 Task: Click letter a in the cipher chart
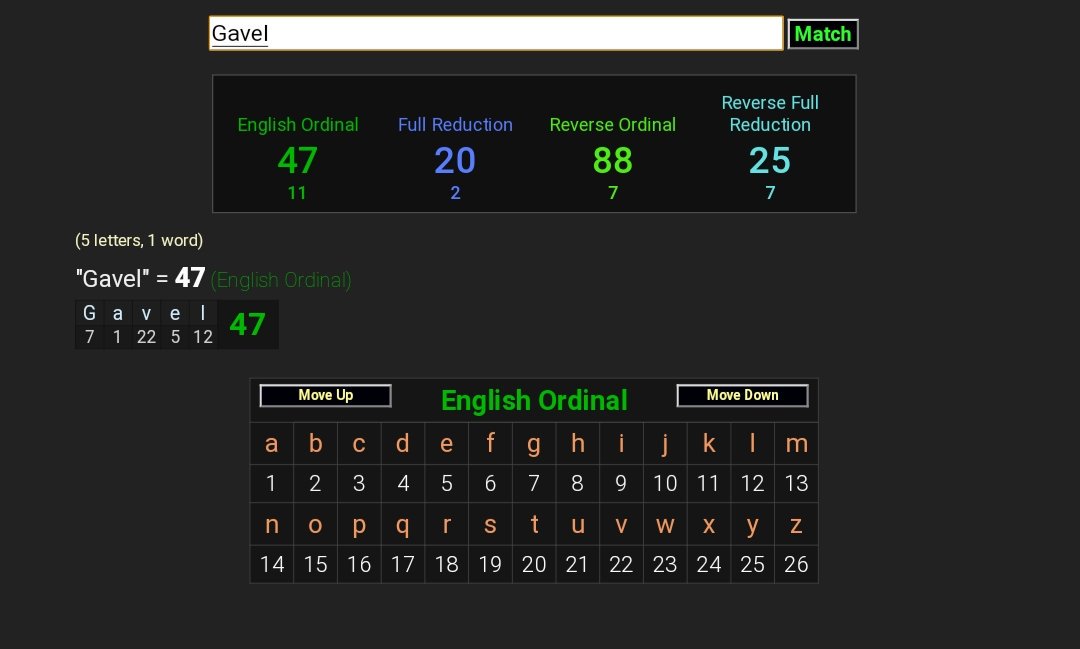271,444
